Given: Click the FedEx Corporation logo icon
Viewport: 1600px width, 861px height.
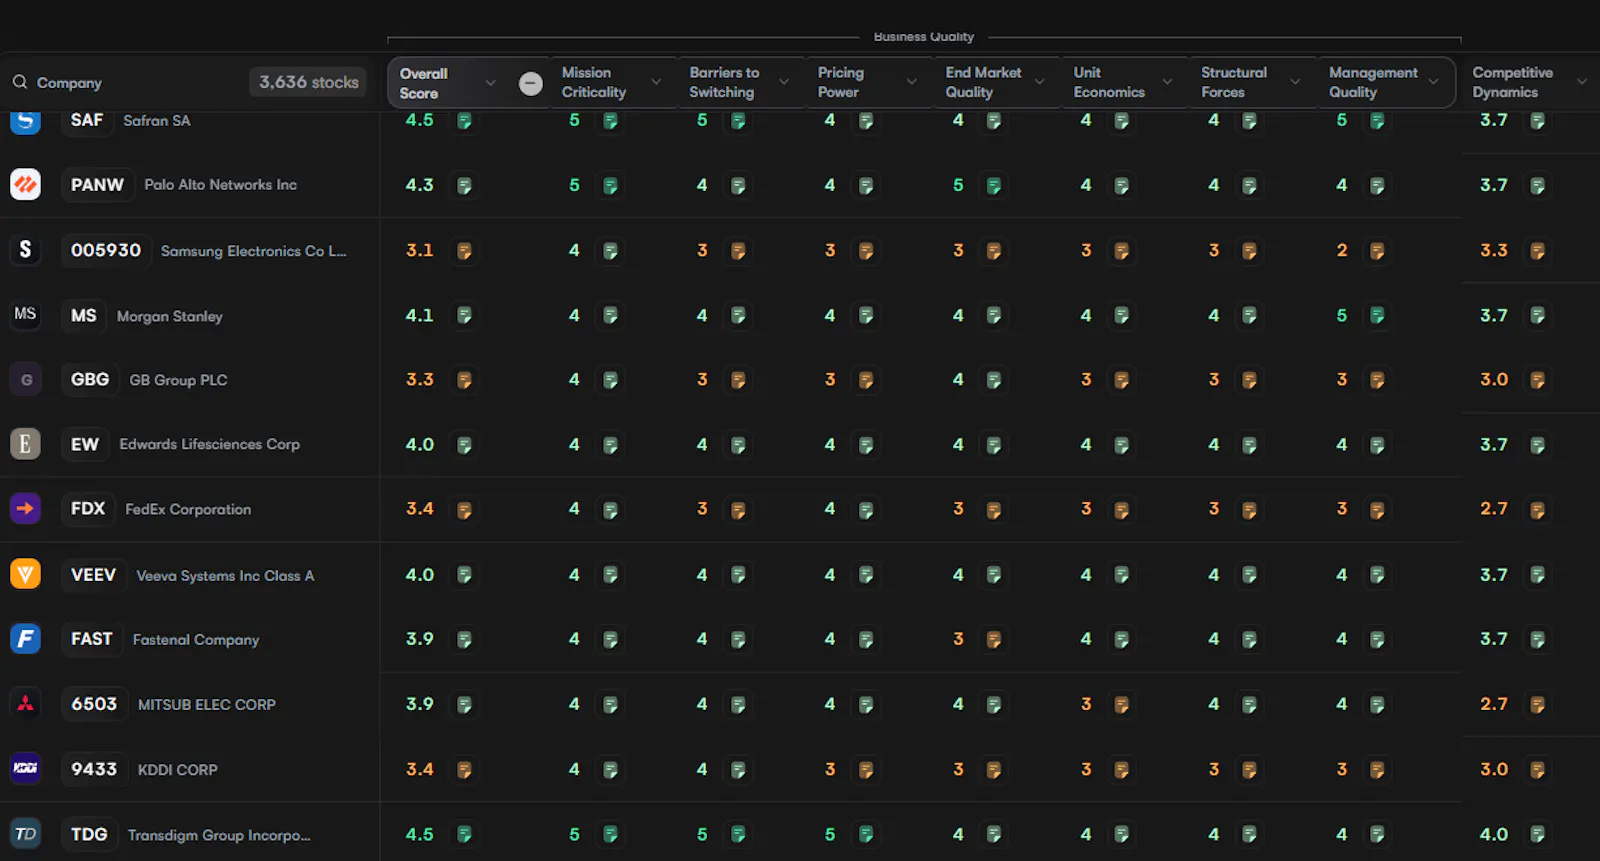Looking at the screenshot, I should [25, 508].
